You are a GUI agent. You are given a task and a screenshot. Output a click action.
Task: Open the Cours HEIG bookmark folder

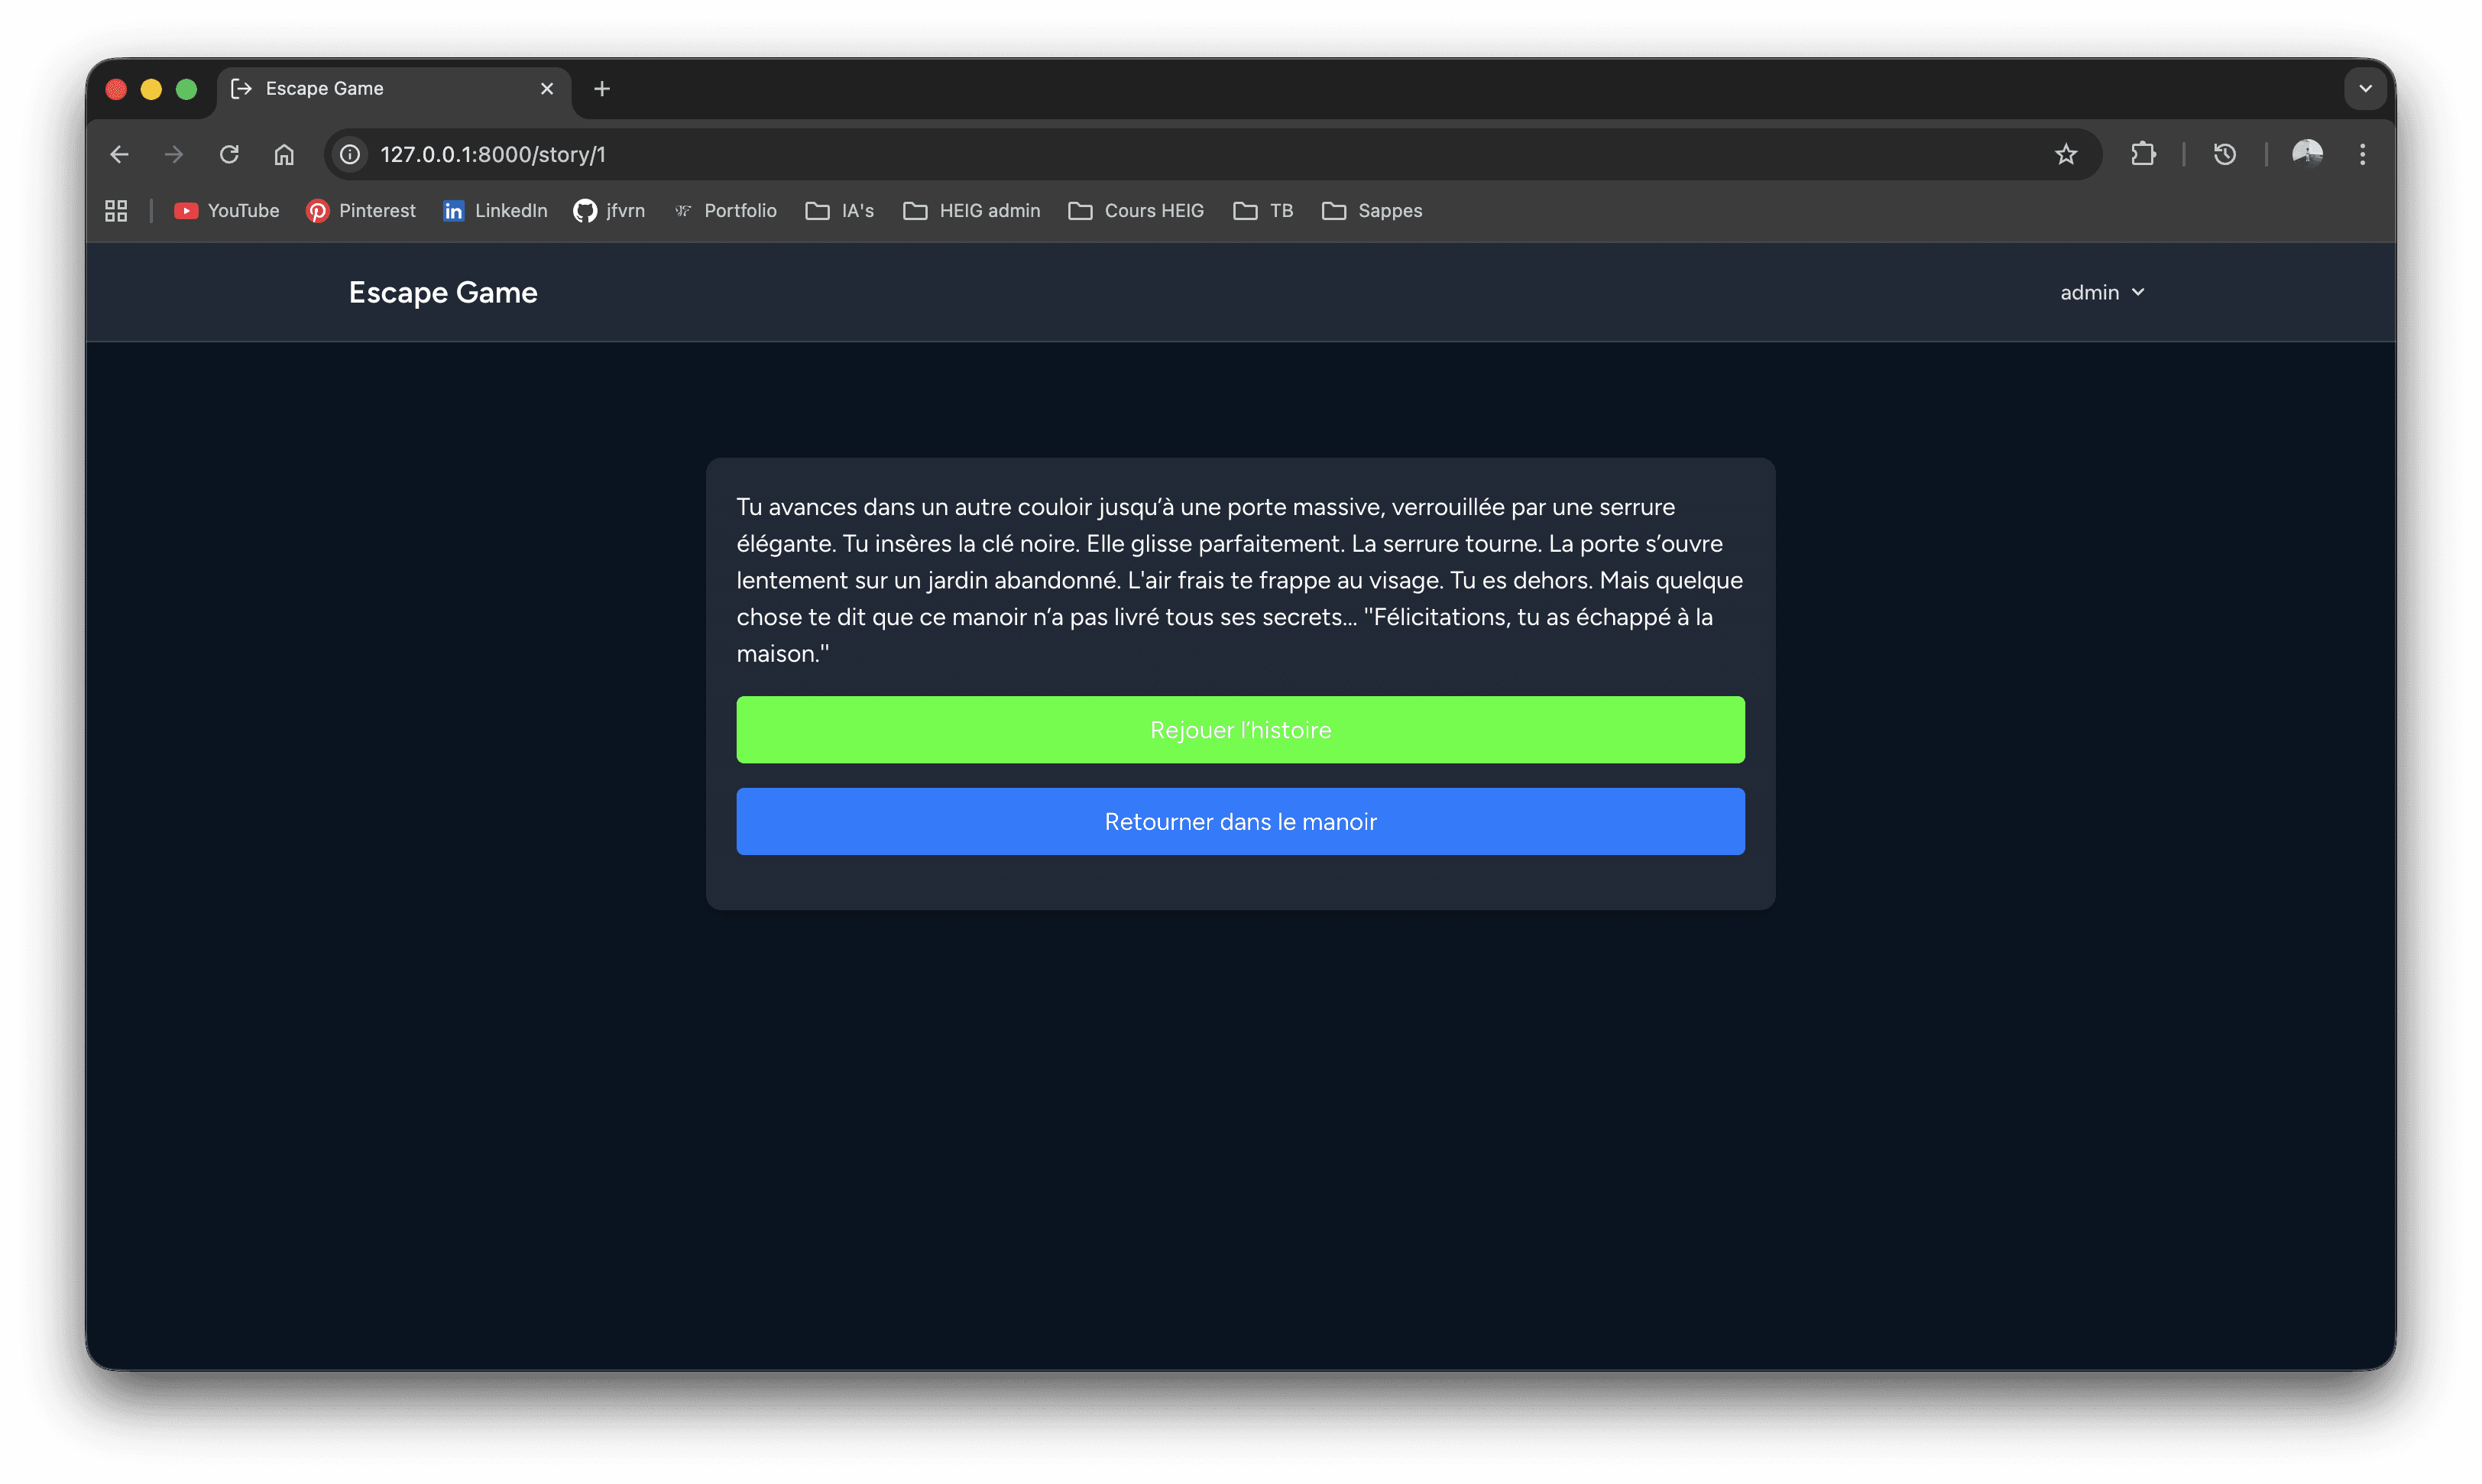tap(1136, 210)
